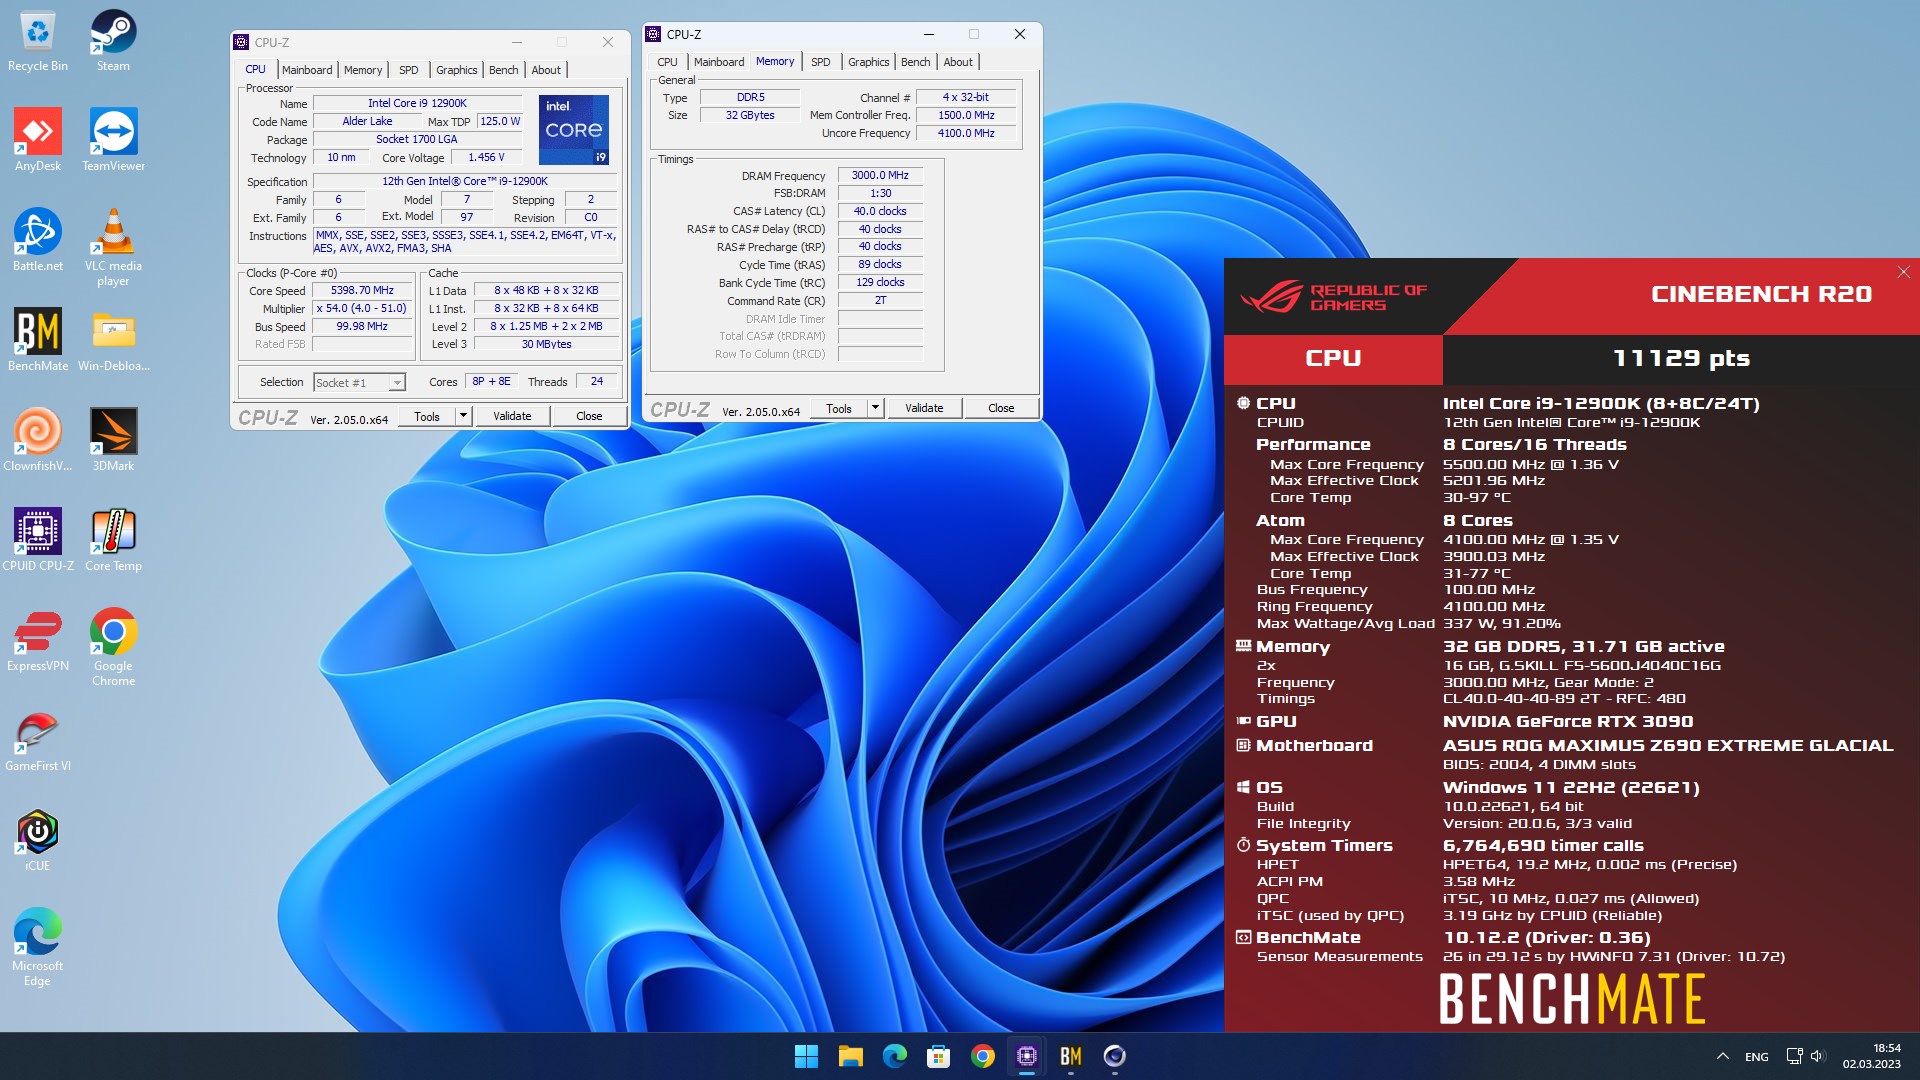
Task: Open Google Chrome desktop shortcut
Action: pyautogui.click(x=113, y=648)
